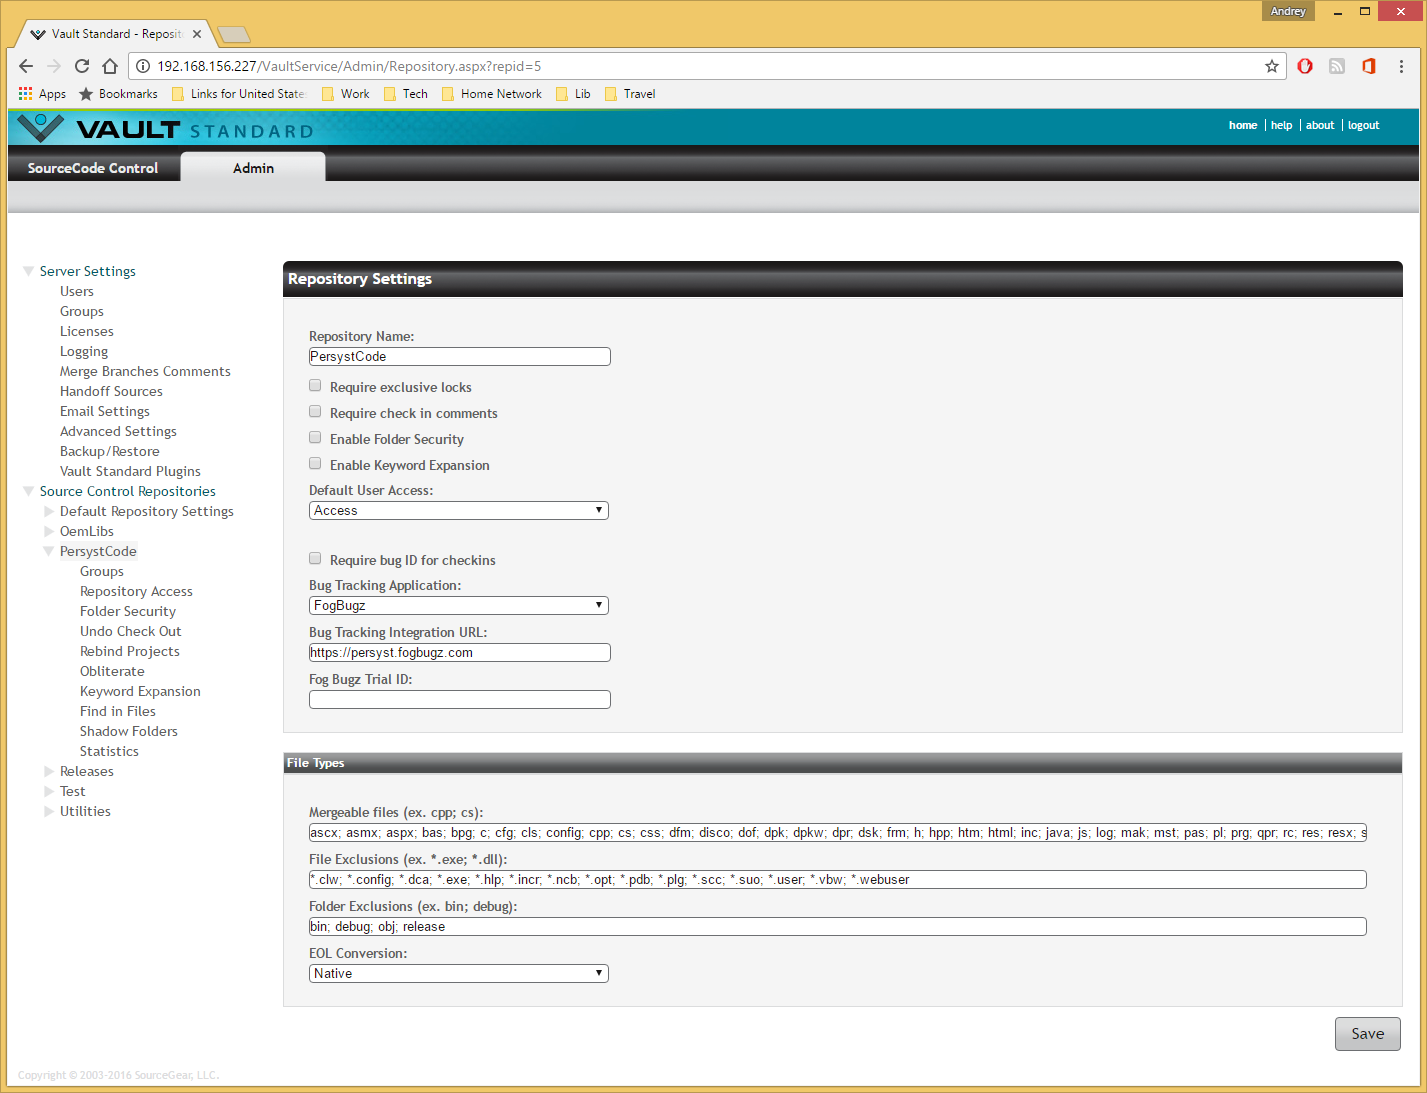The image size is (1427, 1093).
Task: Click Fog Bugz Trial ID field
Action: (460, 700)
